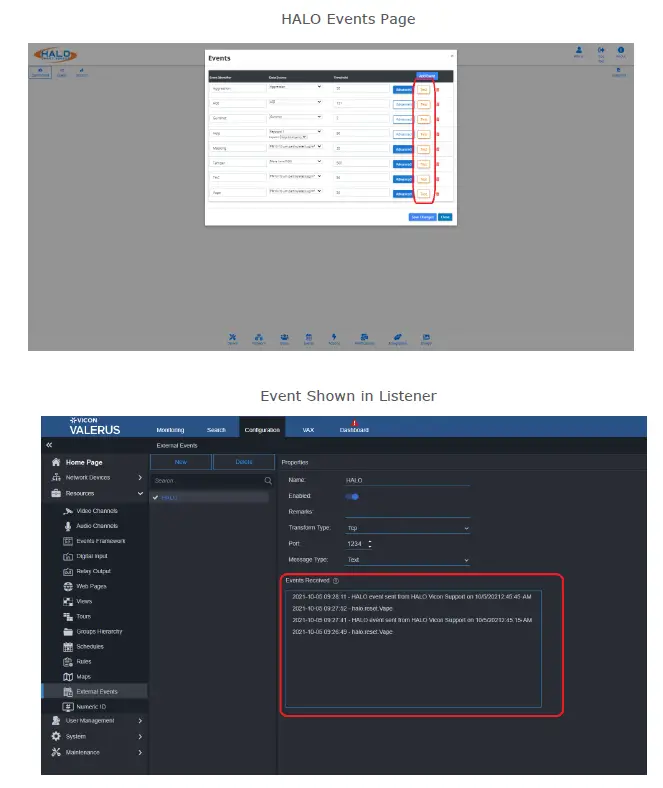Click Save Changes in Events dialog
Image resolution: width=663 pixels, height=788 pixels.
click(x=422, y=217)
